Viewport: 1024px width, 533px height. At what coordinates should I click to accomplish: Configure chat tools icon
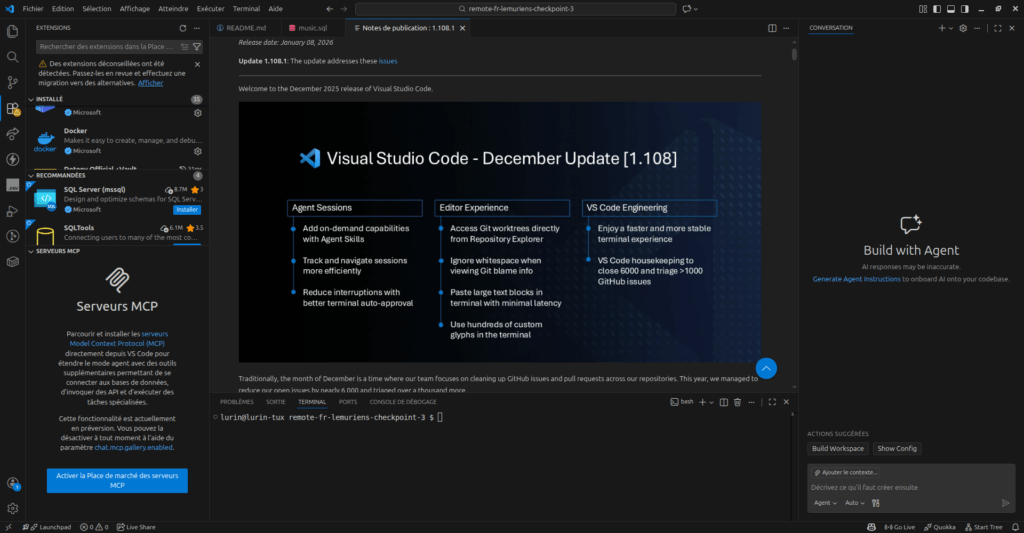tap(876, 503)
